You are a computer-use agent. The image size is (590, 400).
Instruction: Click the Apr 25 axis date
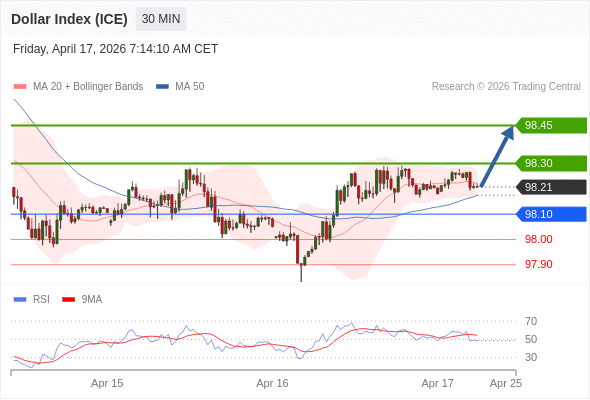506,383
